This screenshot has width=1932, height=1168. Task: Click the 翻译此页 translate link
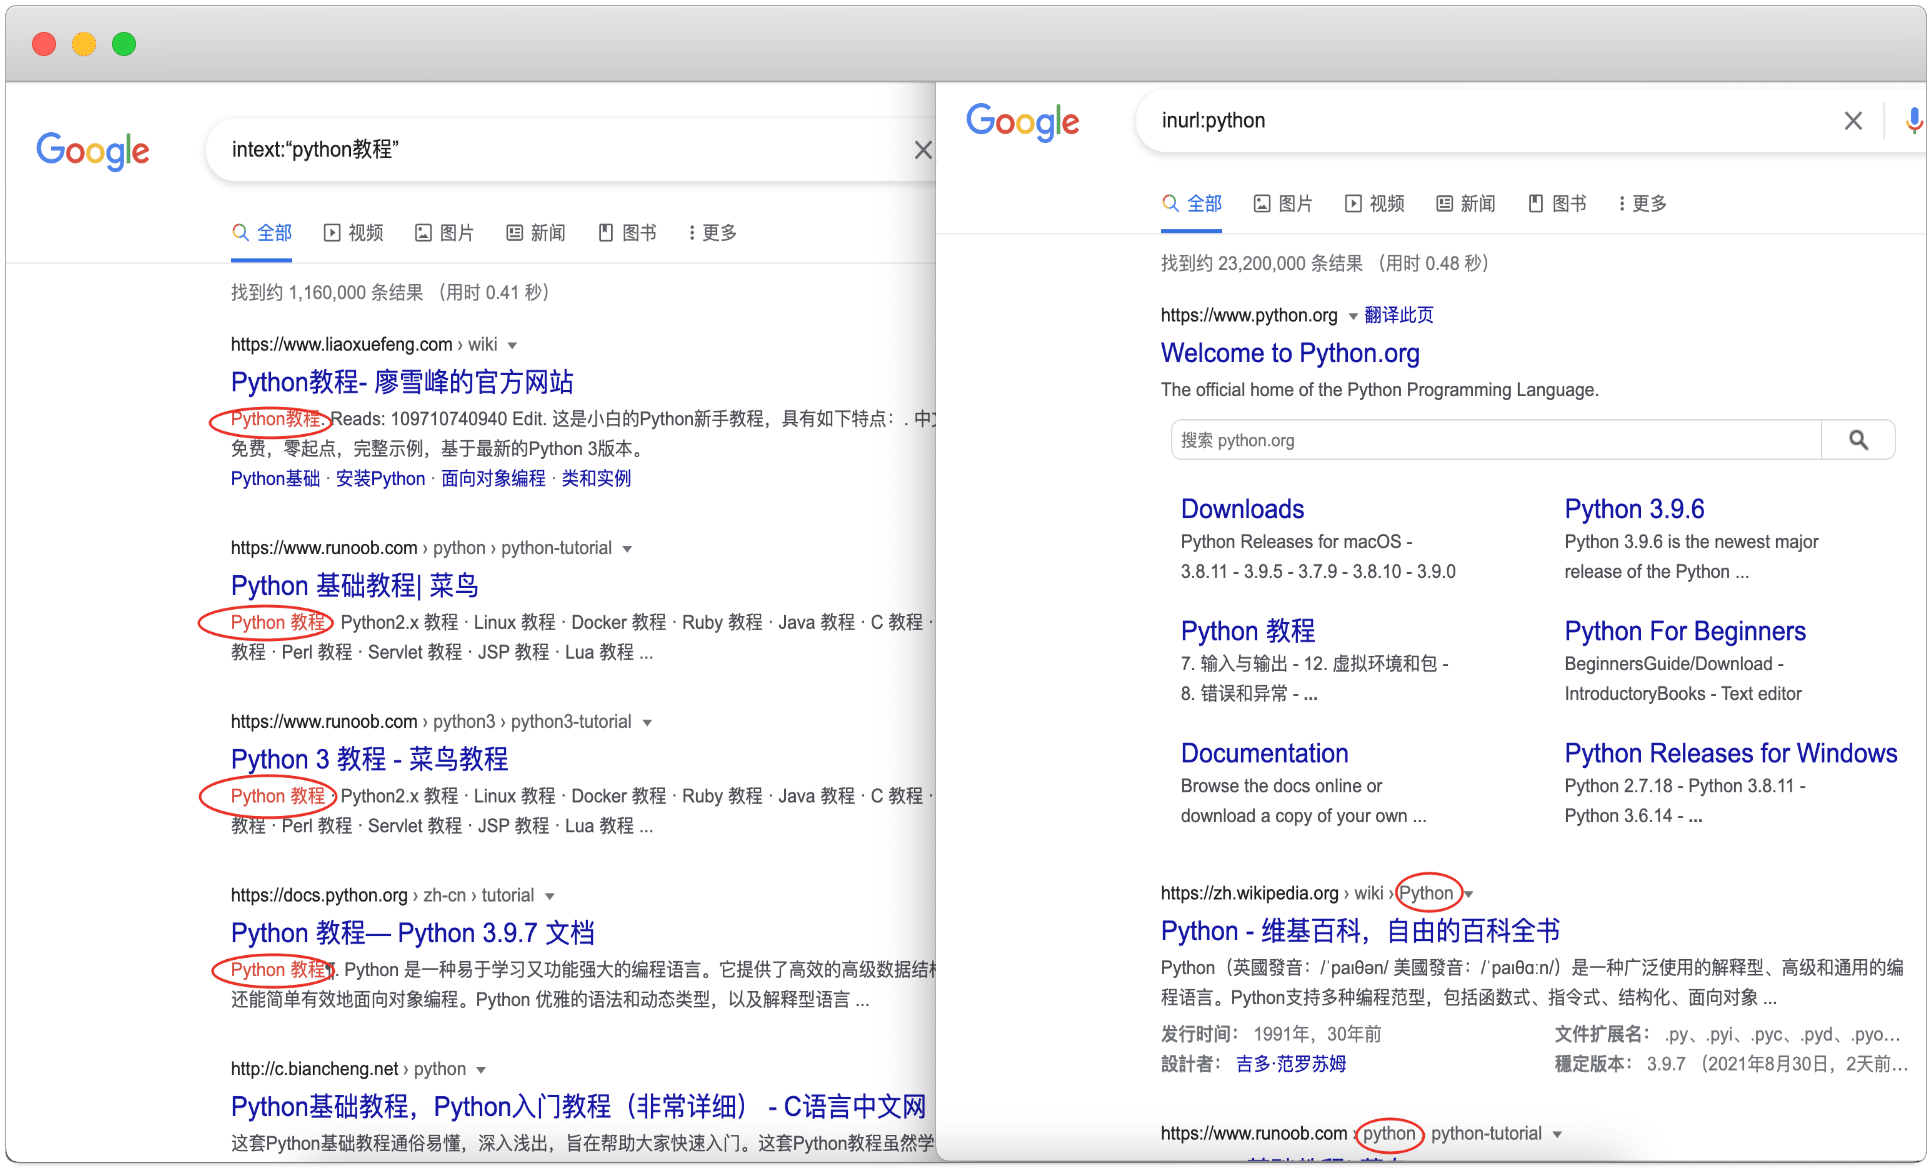(1398, 315)
